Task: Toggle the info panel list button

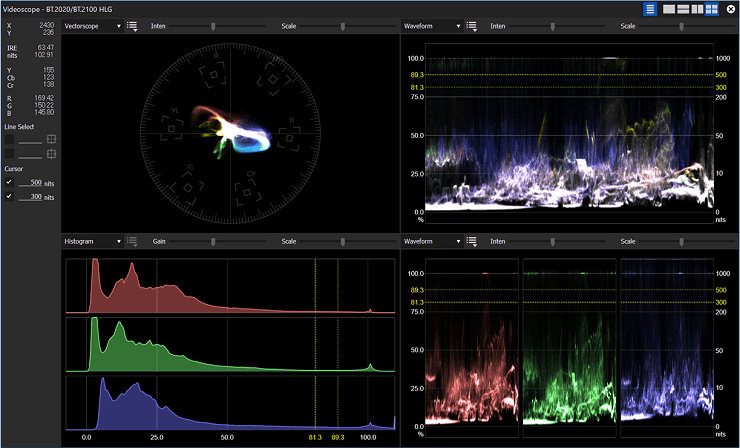Action: [651, 9]
